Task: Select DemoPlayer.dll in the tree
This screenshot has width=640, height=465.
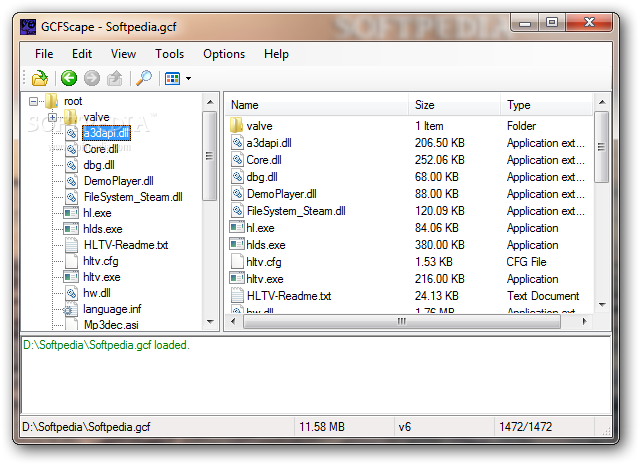Action: click(118, 181)
